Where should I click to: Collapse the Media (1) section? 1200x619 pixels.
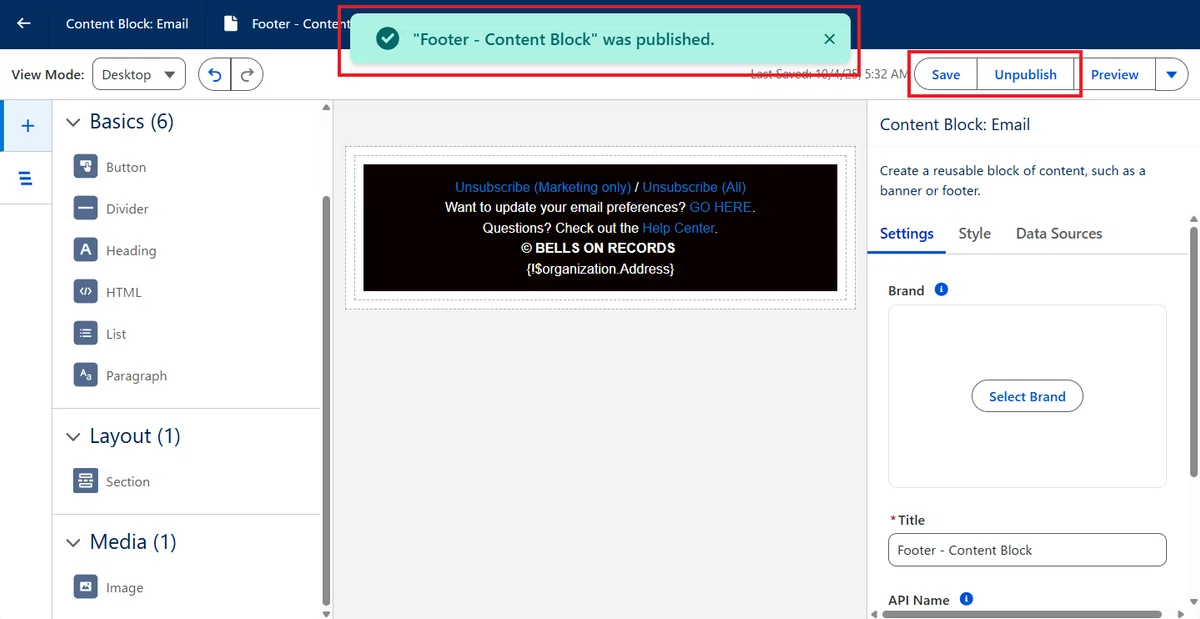point(73,543)
